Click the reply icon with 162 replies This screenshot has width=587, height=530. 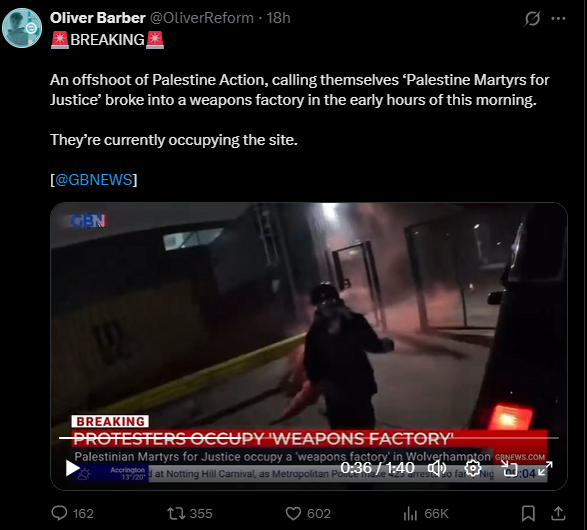coord(72,513)
